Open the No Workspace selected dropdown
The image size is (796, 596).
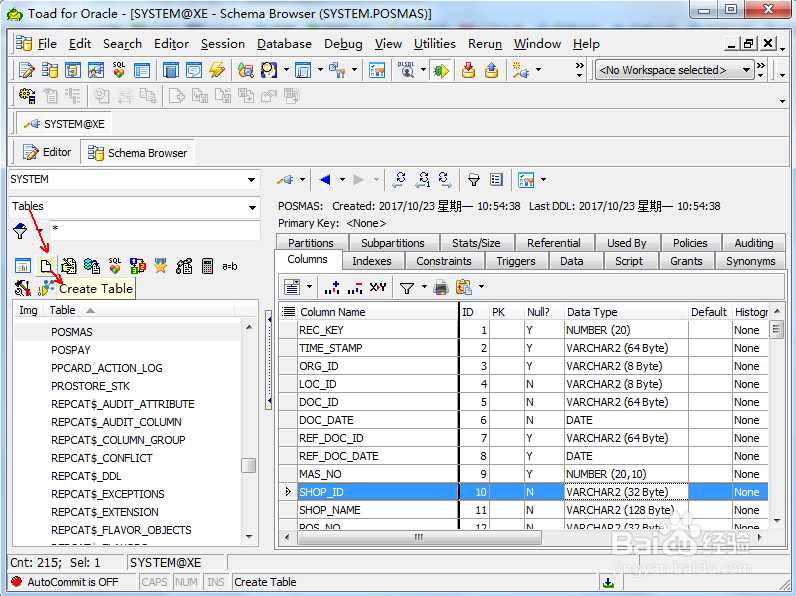click(746, 70)
